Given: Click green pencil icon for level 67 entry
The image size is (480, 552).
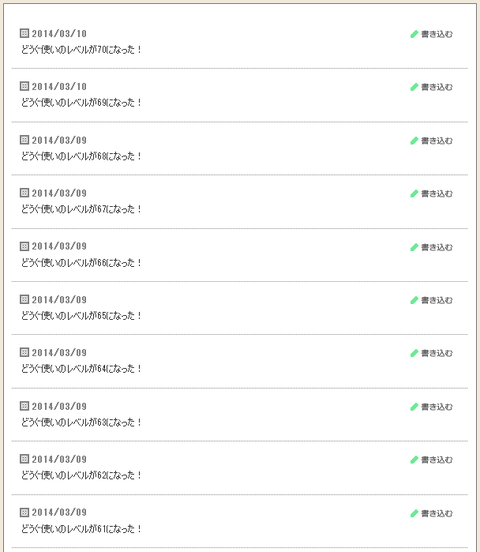Looking at the screenshot, I should coord(414,194).
